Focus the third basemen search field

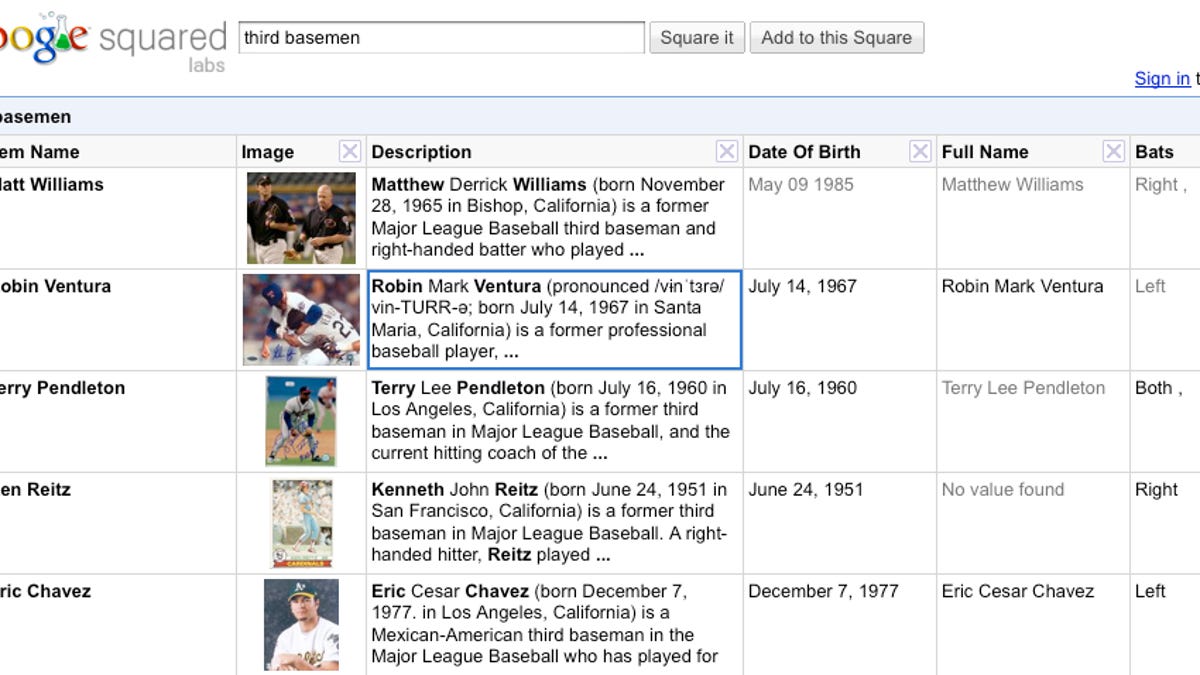441,38
